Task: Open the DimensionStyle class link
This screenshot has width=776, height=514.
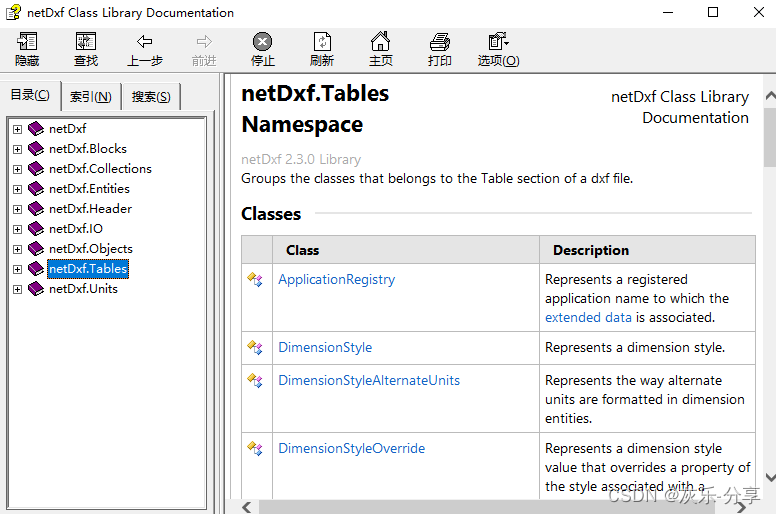Action: [x=325, y=347]
